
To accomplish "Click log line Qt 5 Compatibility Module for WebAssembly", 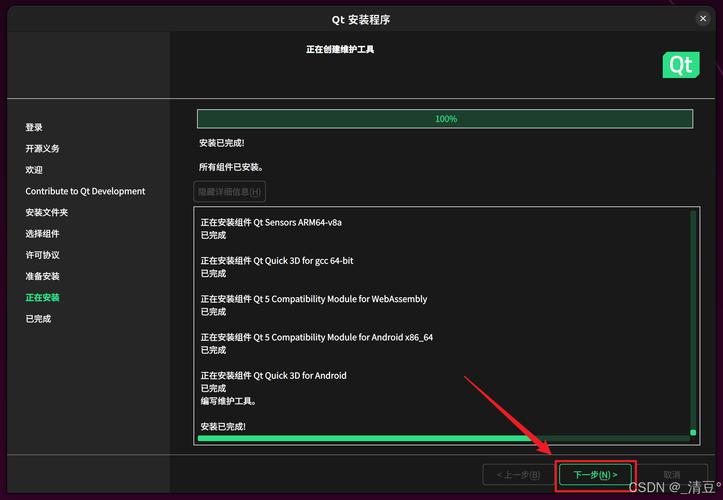I will [314, 299].
